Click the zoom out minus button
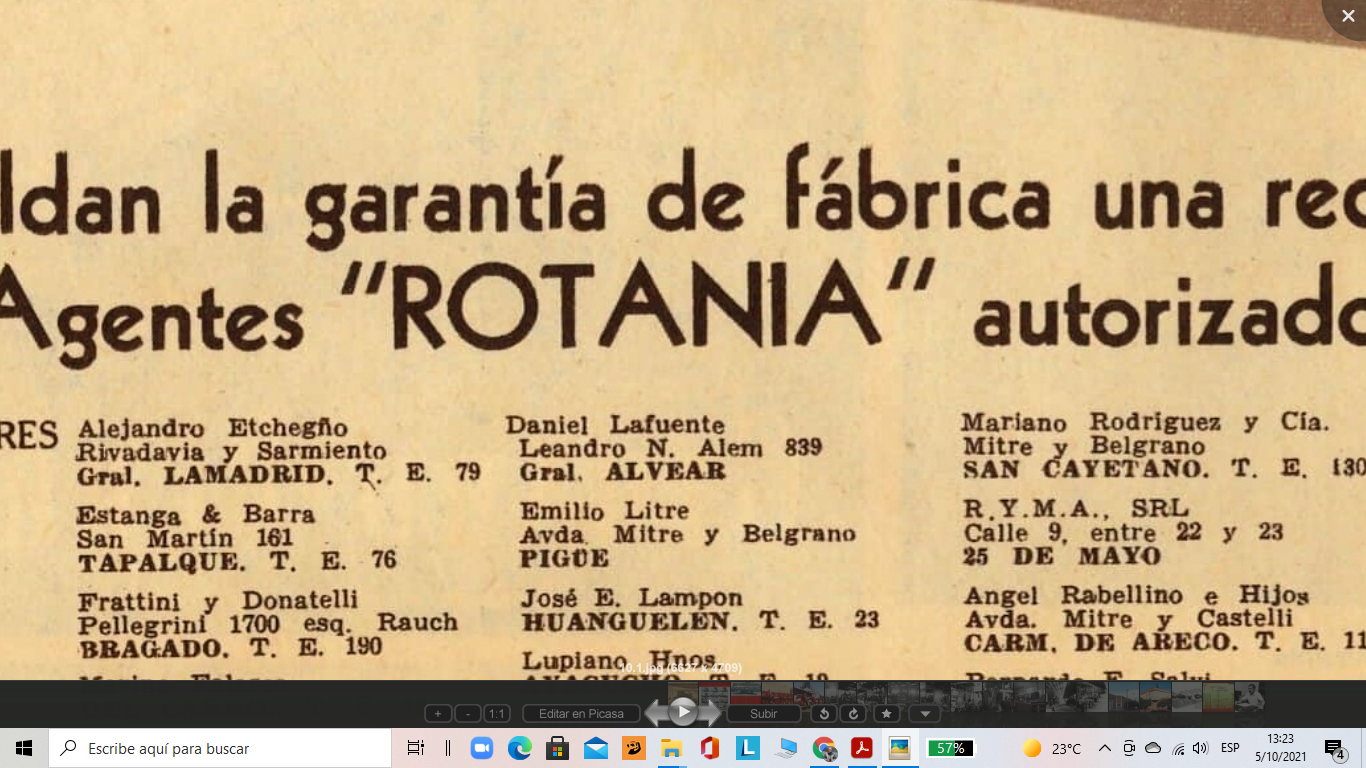Screen dimensions: 1366x768 tap(467, 714)
